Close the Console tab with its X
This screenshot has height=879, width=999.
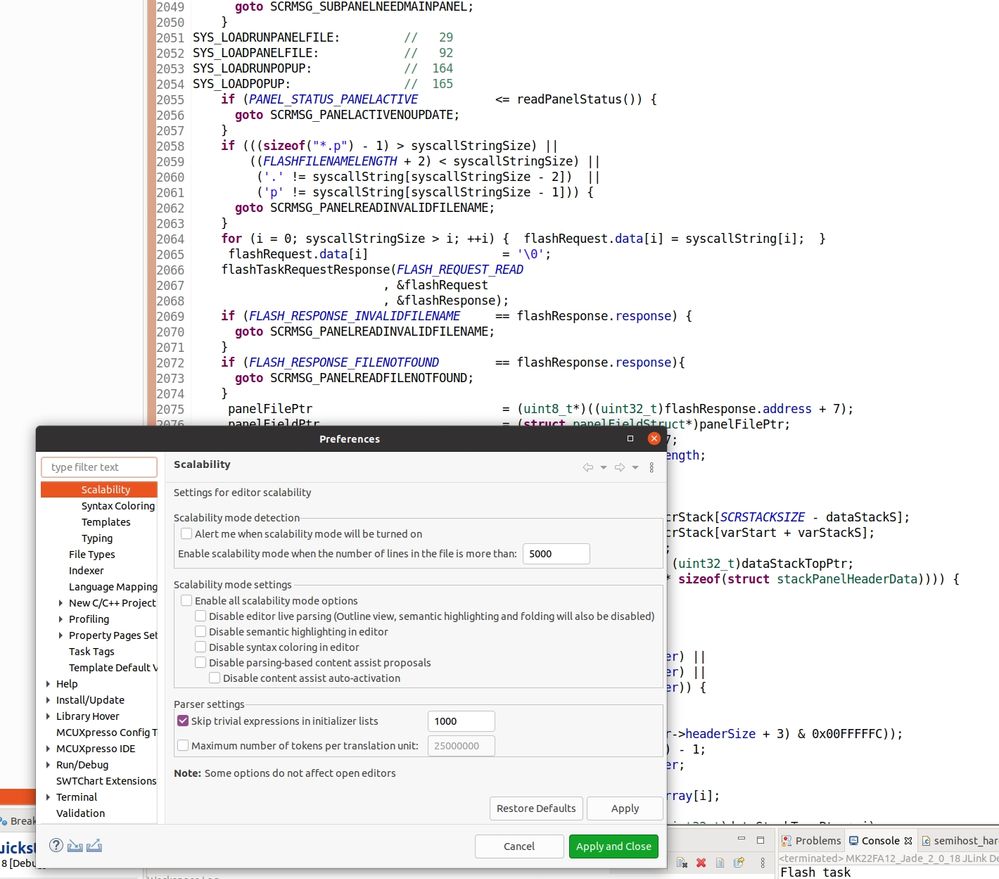click(x=908, y=841)
